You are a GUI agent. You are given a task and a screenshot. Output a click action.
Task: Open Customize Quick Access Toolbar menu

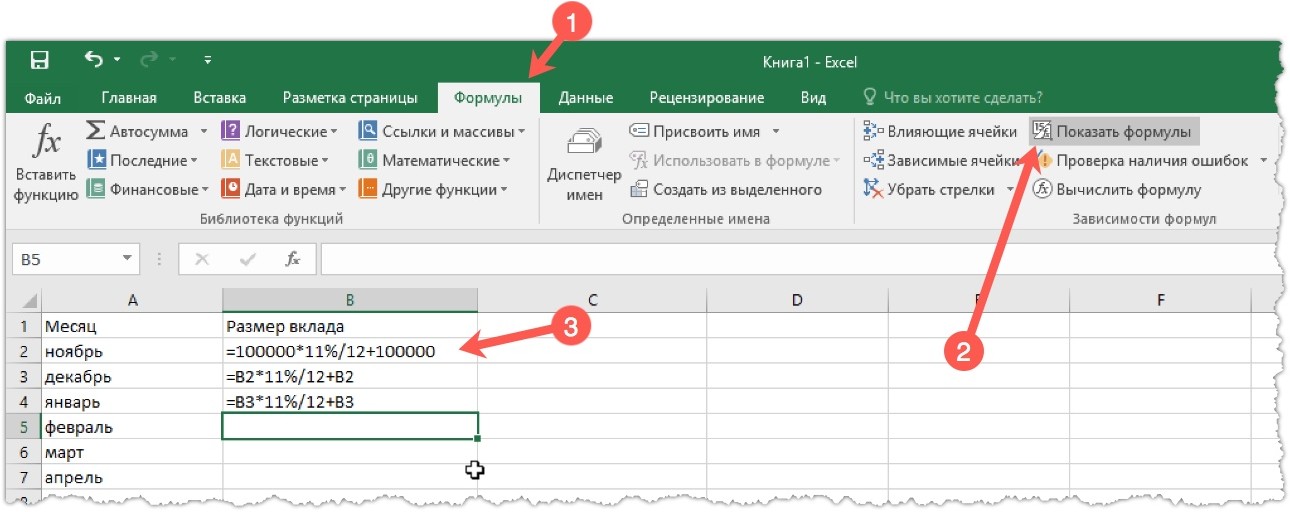[207, 61]
